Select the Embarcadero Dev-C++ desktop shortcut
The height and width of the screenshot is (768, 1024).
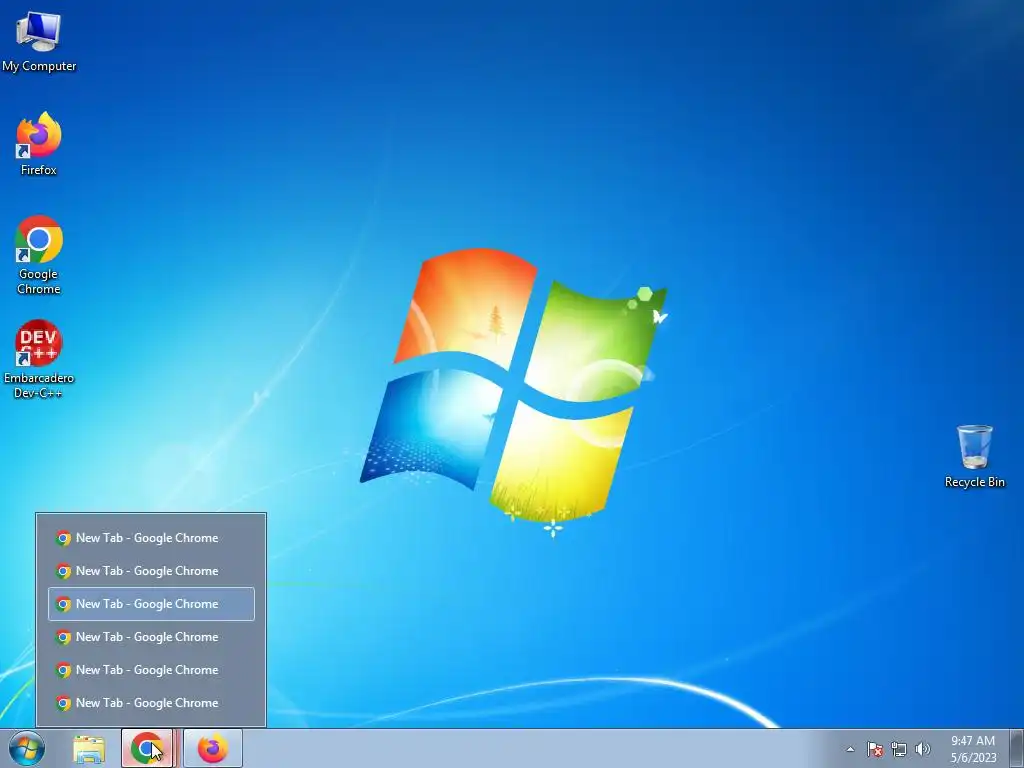[x=39, y=359]
